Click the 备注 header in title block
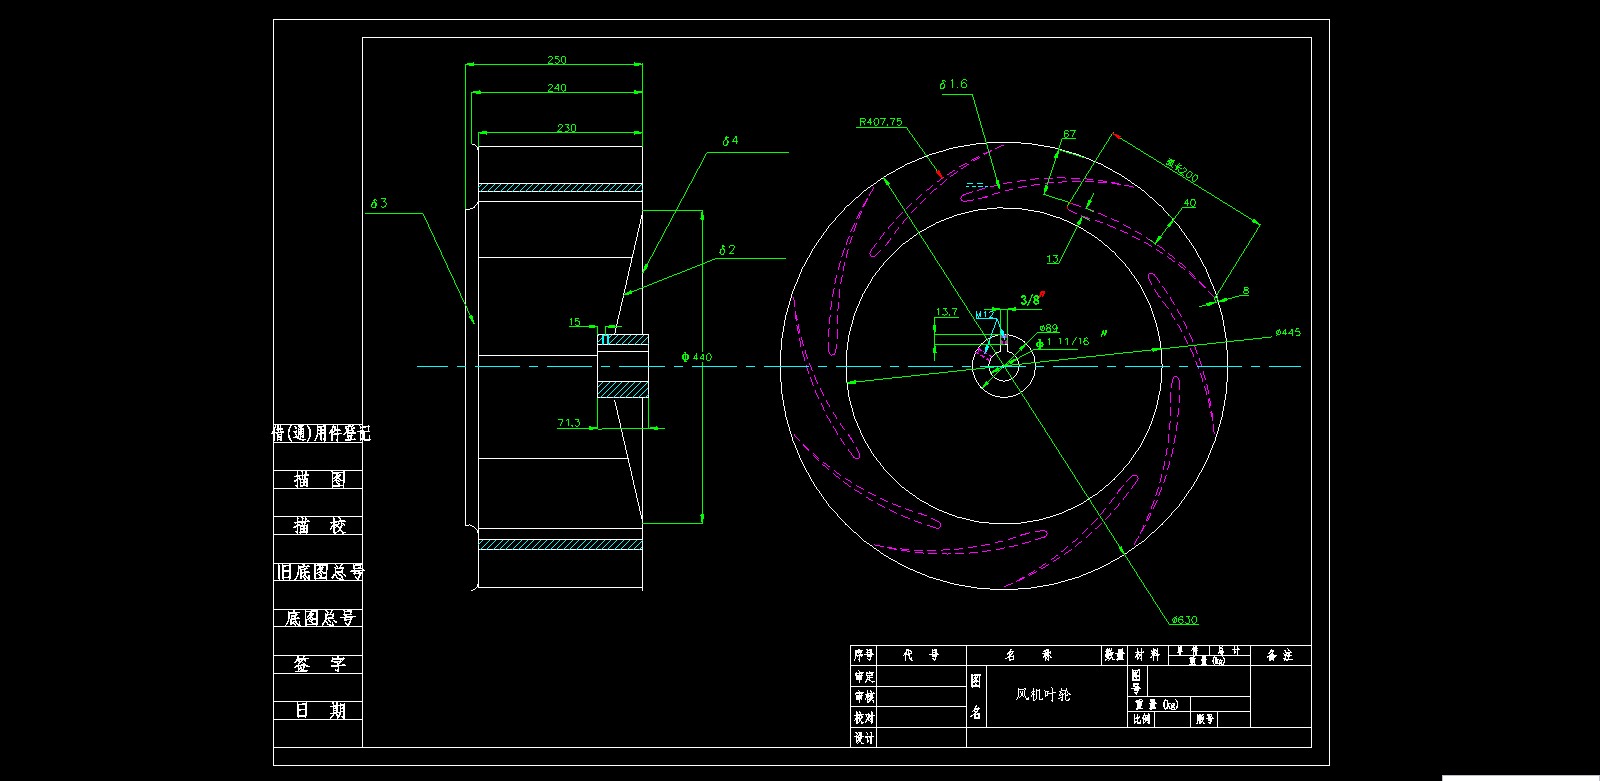1600x781 pixels. point(1280,655)
